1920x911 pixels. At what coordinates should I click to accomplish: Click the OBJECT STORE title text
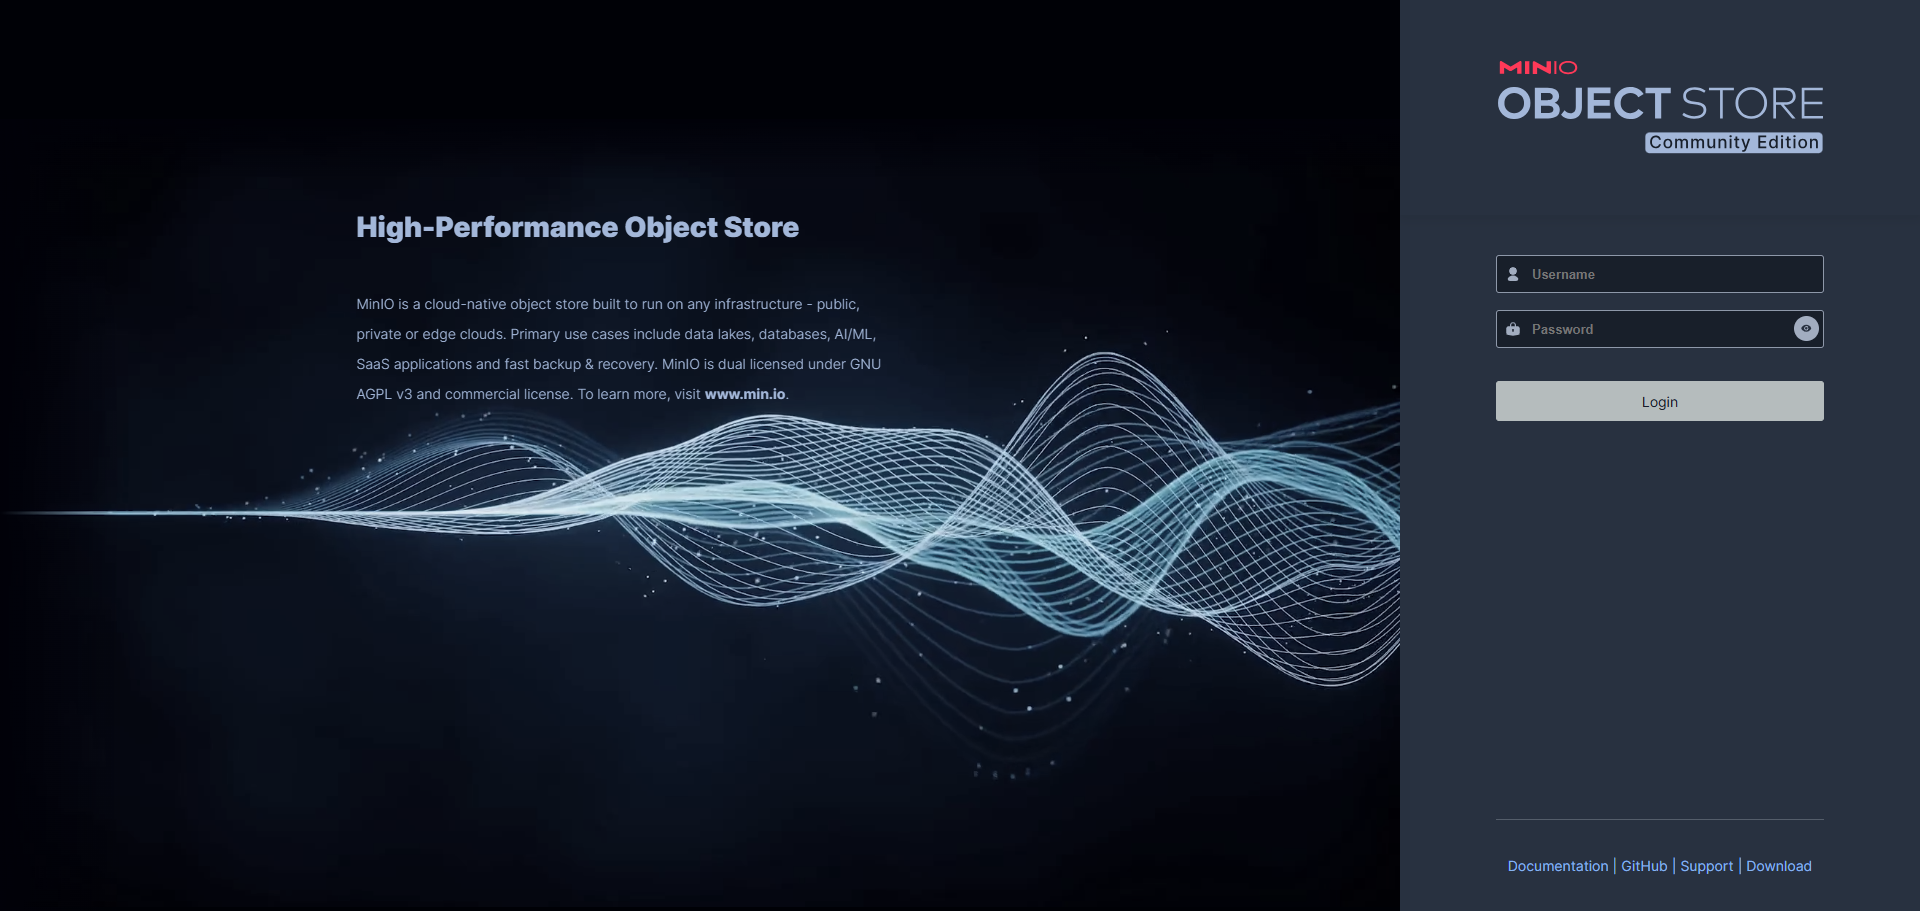(x=1660, y=104)
